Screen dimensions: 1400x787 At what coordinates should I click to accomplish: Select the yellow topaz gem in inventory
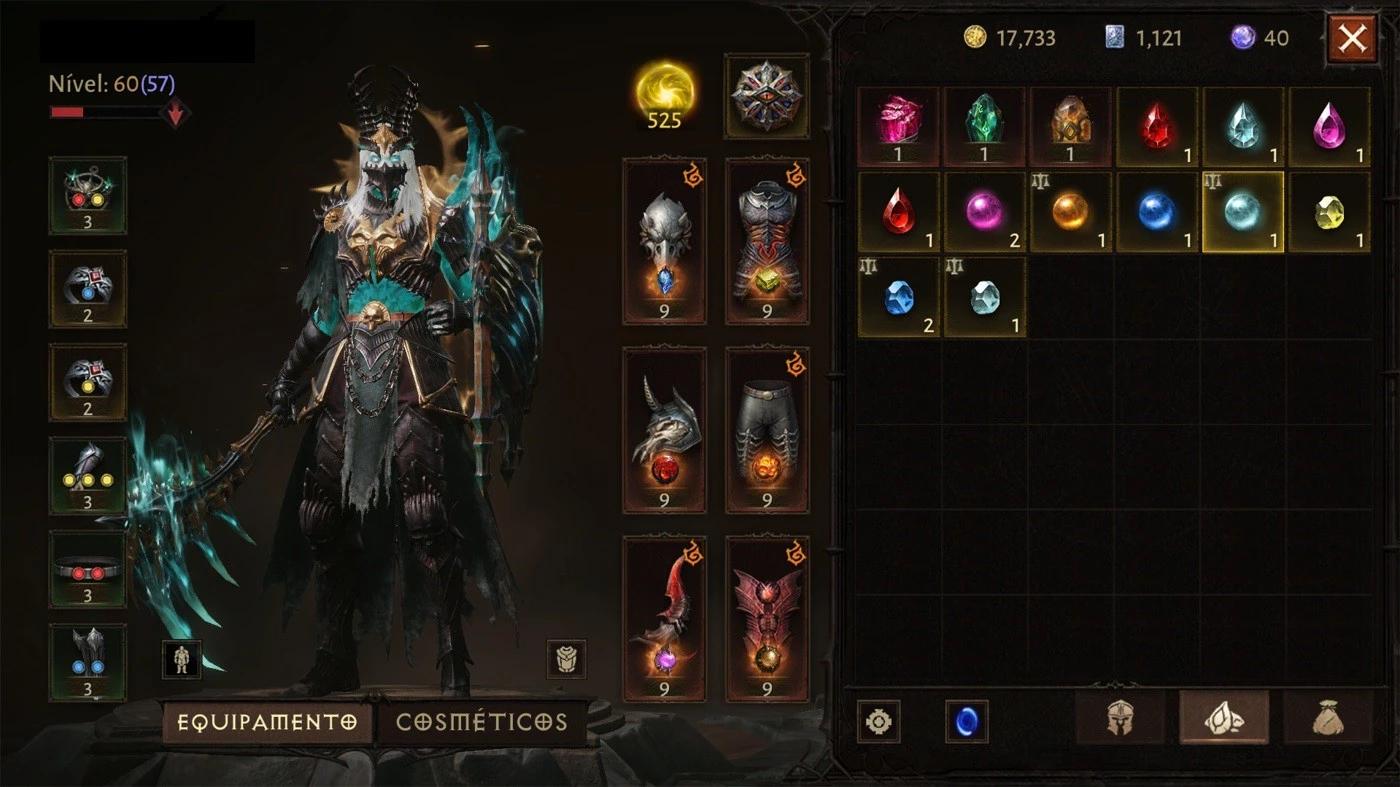(x=1329, y=212)
